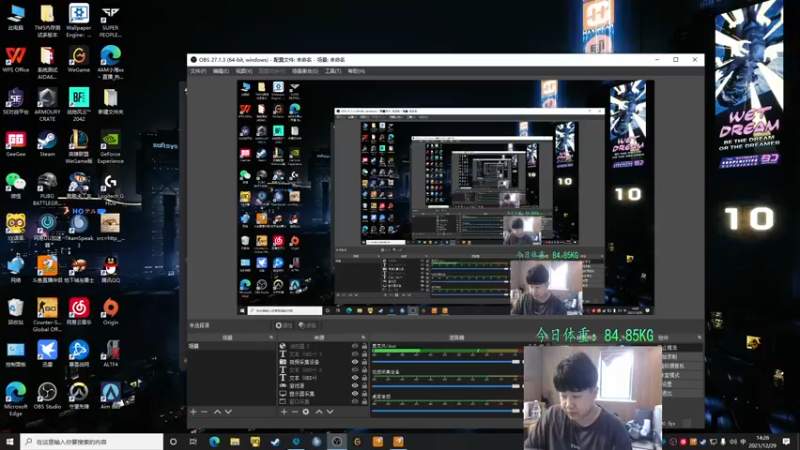Lock the 浏览器 2 source
800x450 pixels.
tap(364, 346)
